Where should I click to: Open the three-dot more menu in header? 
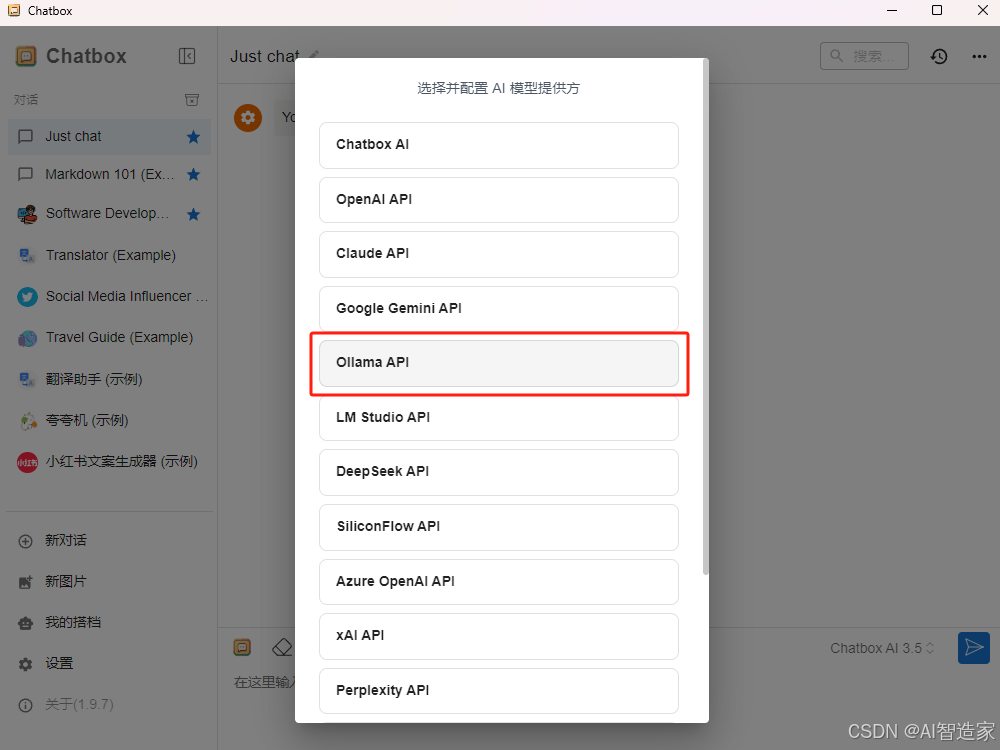[980, 57]
